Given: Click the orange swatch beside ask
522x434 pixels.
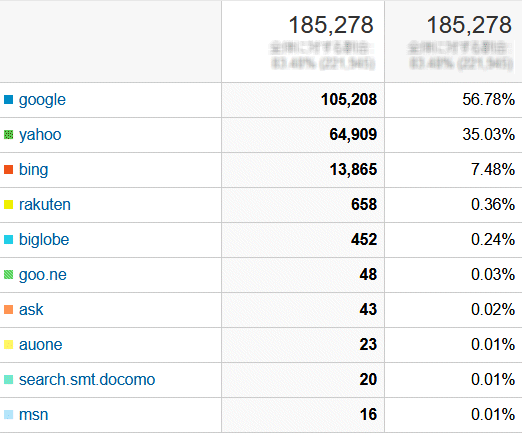Looking at the screenshot, I should 8,310.
